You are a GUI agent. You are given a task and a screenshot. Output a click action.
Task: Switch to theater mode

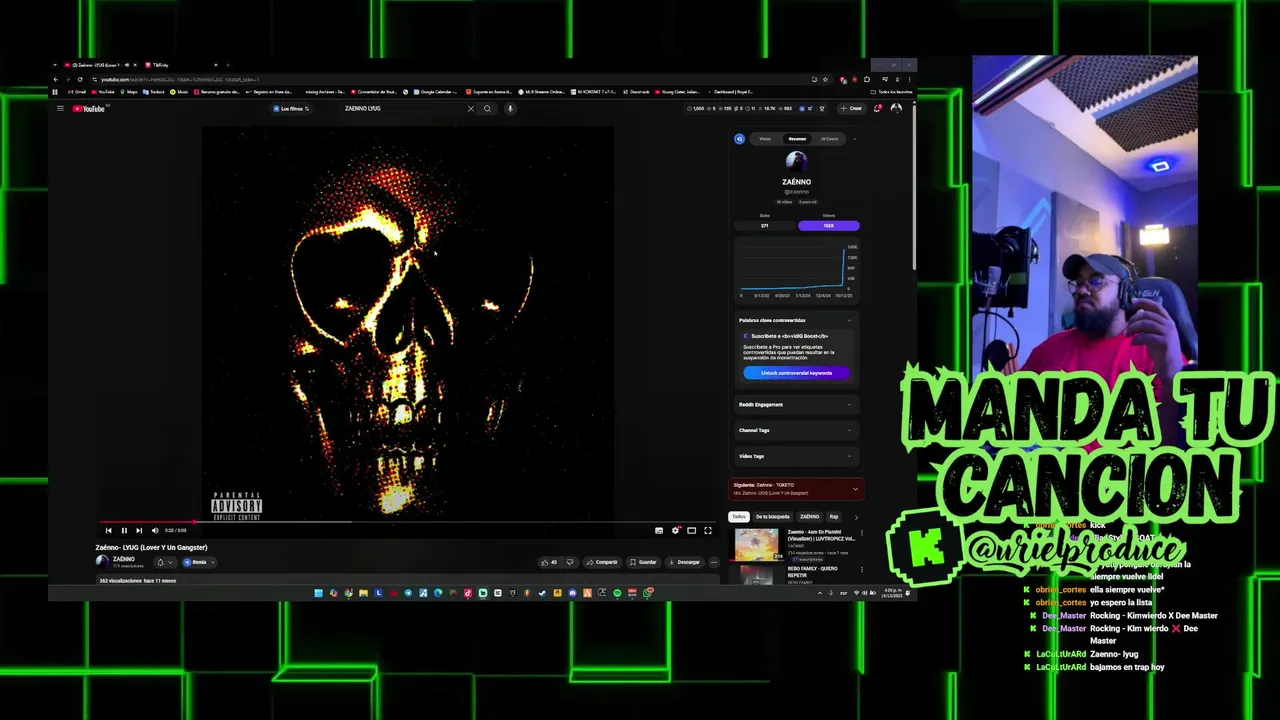pyautogui.click(x=691, y=531)
